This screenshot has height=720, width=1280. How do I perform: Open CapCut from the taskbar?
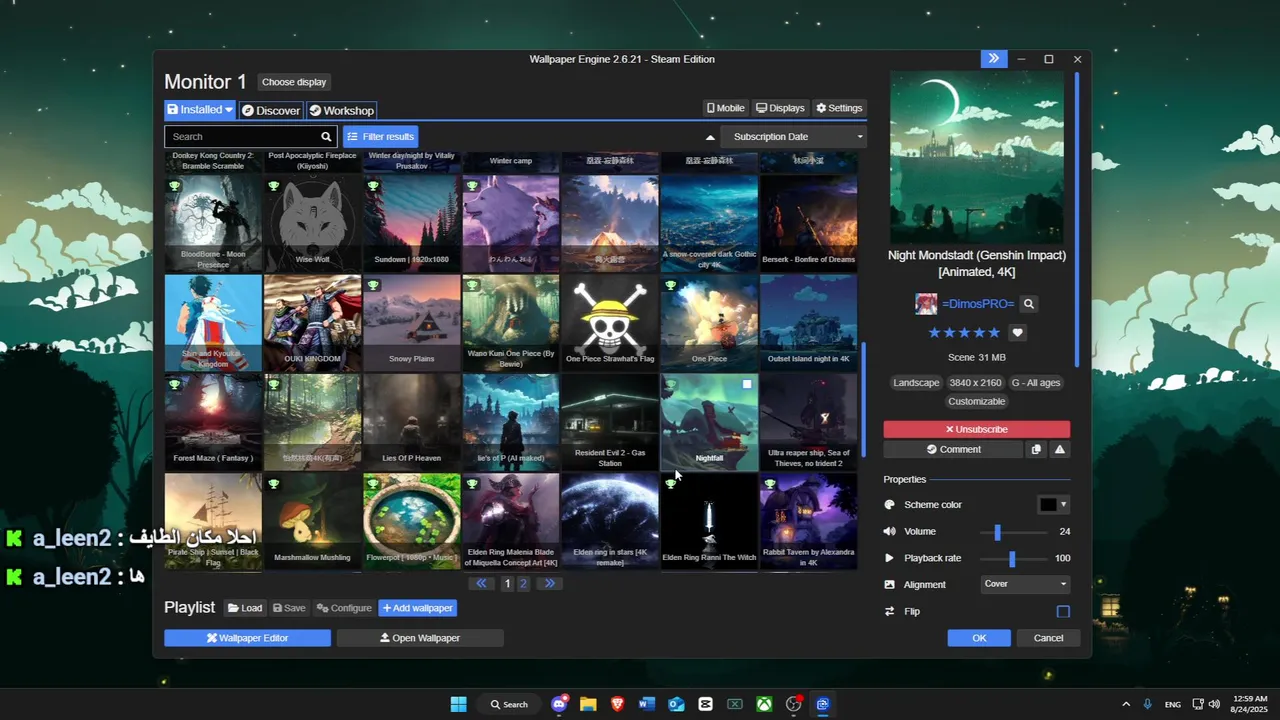[x=705, y=704]
